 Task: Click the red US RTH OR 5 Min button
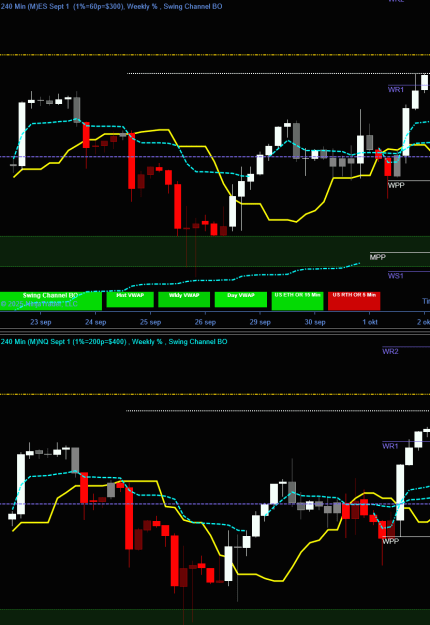[x=354, y=301]
